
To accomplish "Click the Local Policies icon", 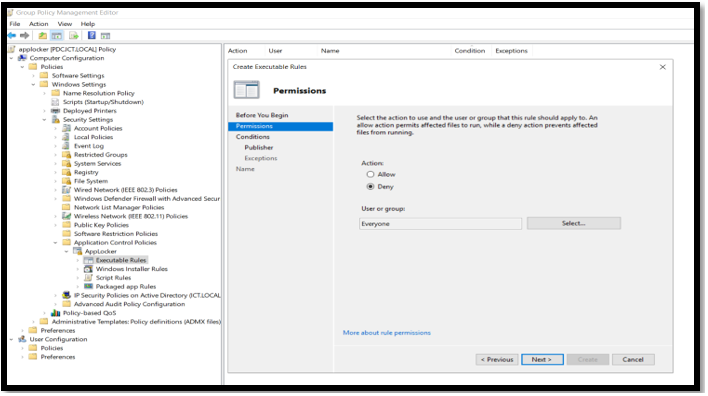I will [66, 137].
